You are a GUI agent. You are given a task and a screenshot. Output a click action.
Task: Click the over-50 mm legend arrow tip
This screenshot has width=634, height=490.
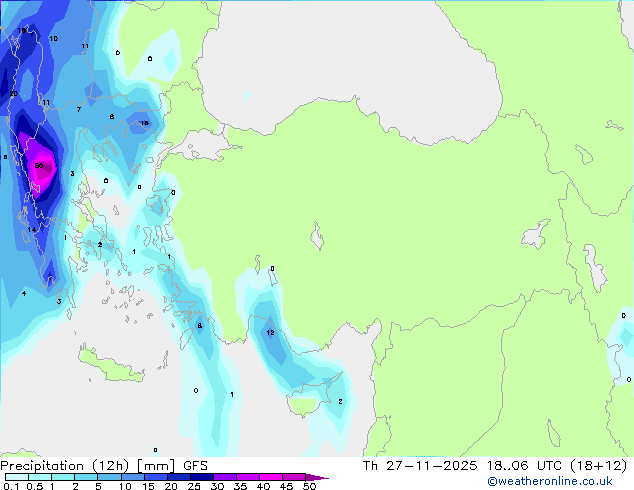[x=317, y=477]
